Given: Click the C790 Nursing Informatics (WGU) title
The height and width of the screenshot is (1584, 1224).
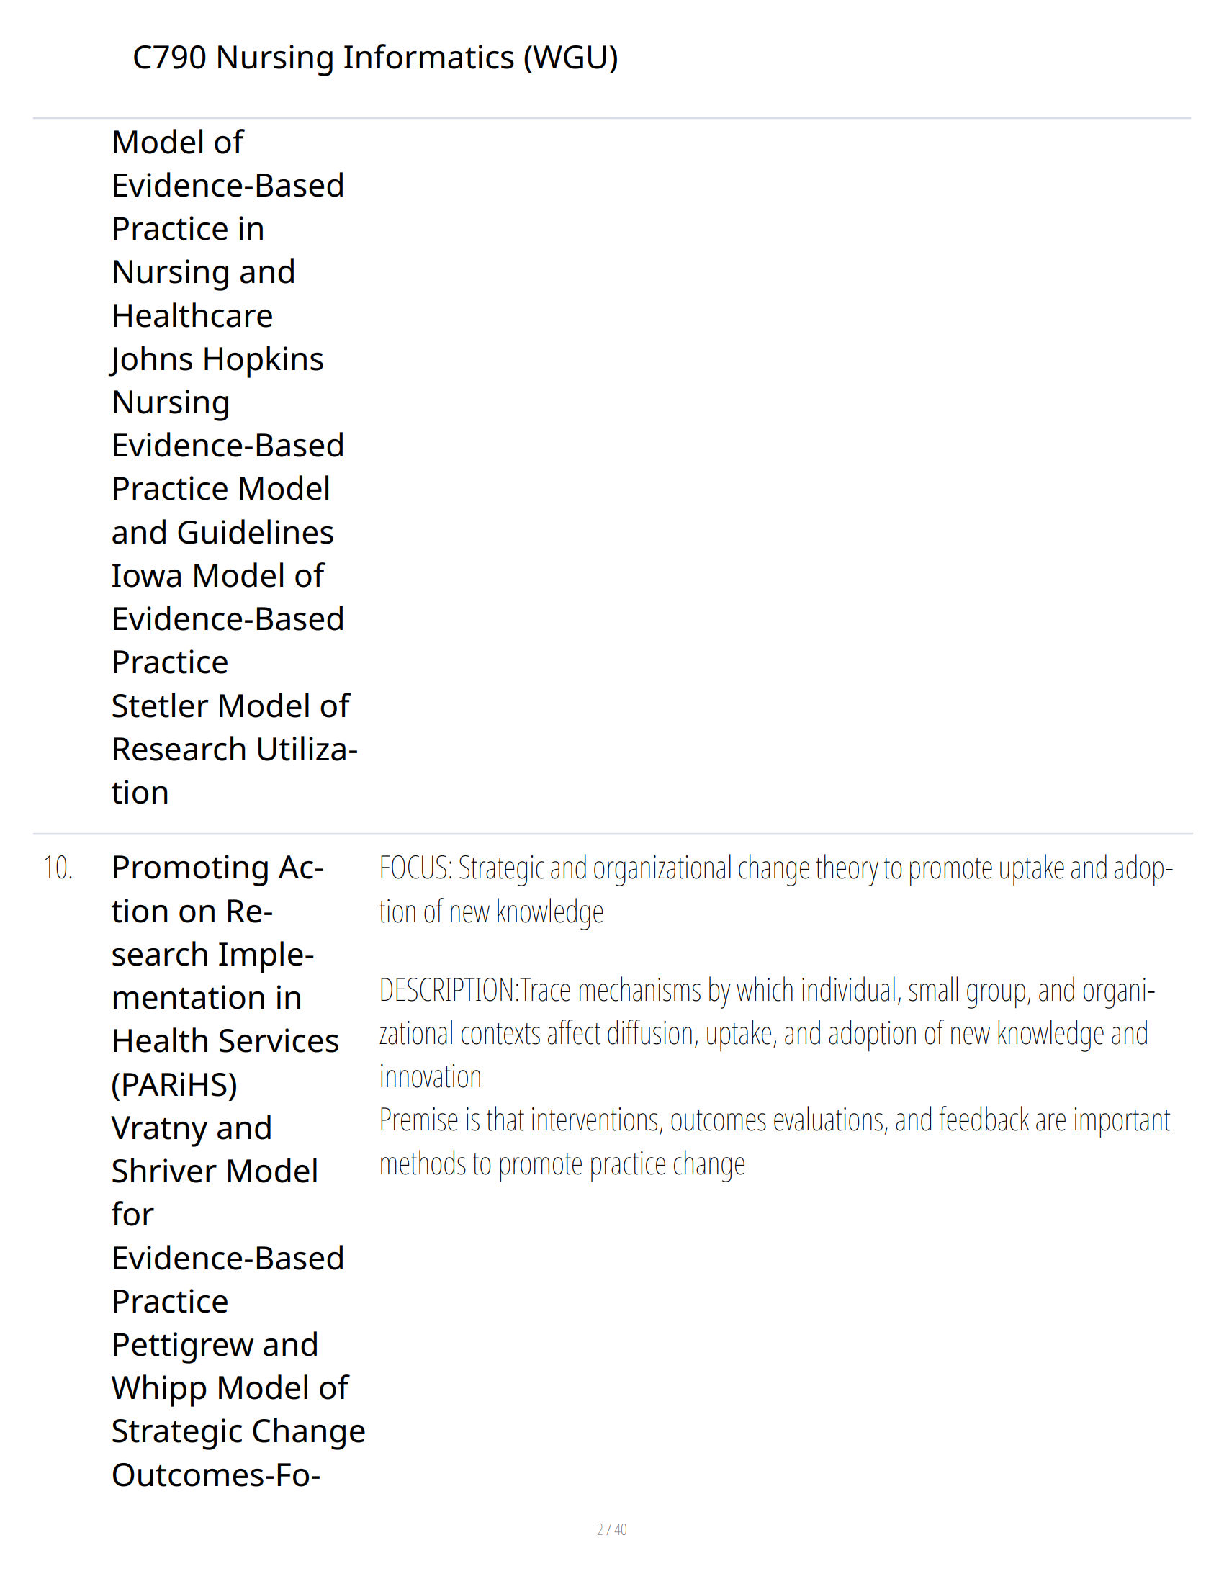Looking at the screenshot, I should click(x=375, y=57).
